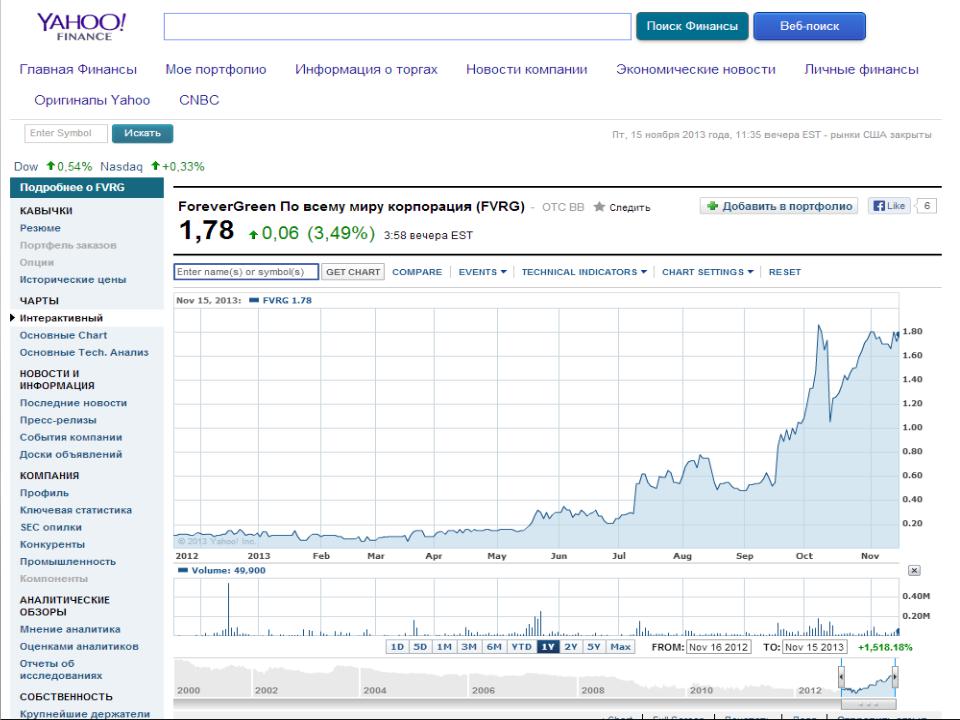The width and height of the screenshot is (960, 720).
Task: Open Конкуренты link
Action: (x=53, y=544)
